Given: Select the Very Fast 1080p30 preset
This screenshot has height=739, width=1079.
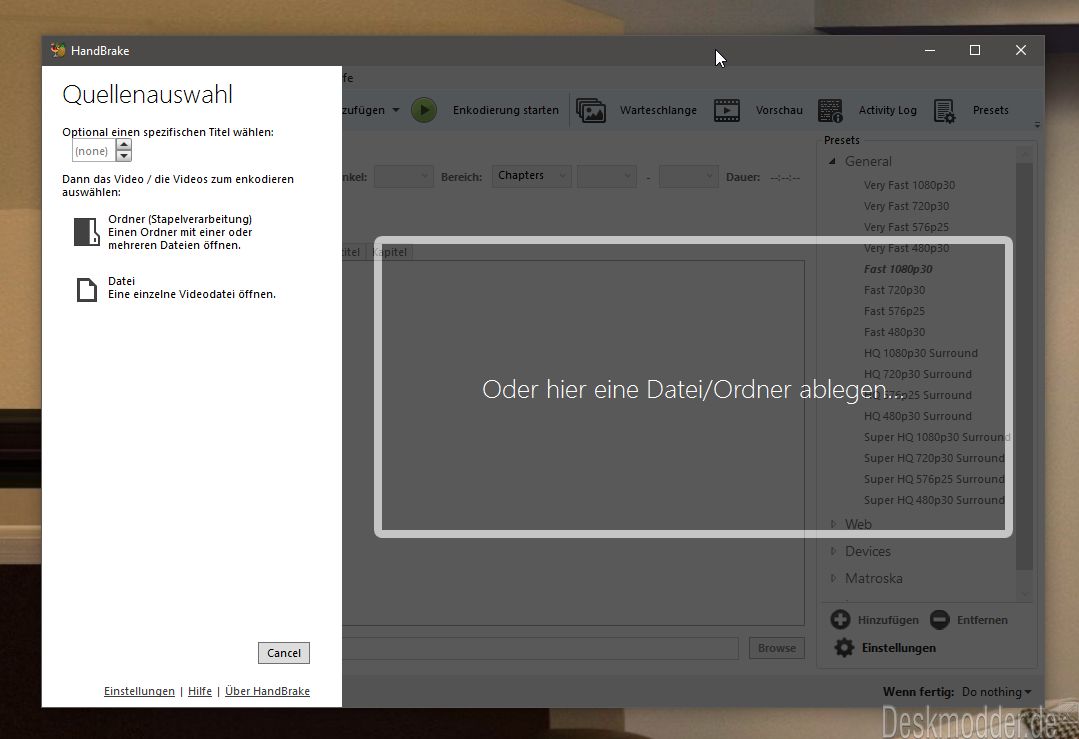Looking at the screenshot, I should [x=909, y=185].
